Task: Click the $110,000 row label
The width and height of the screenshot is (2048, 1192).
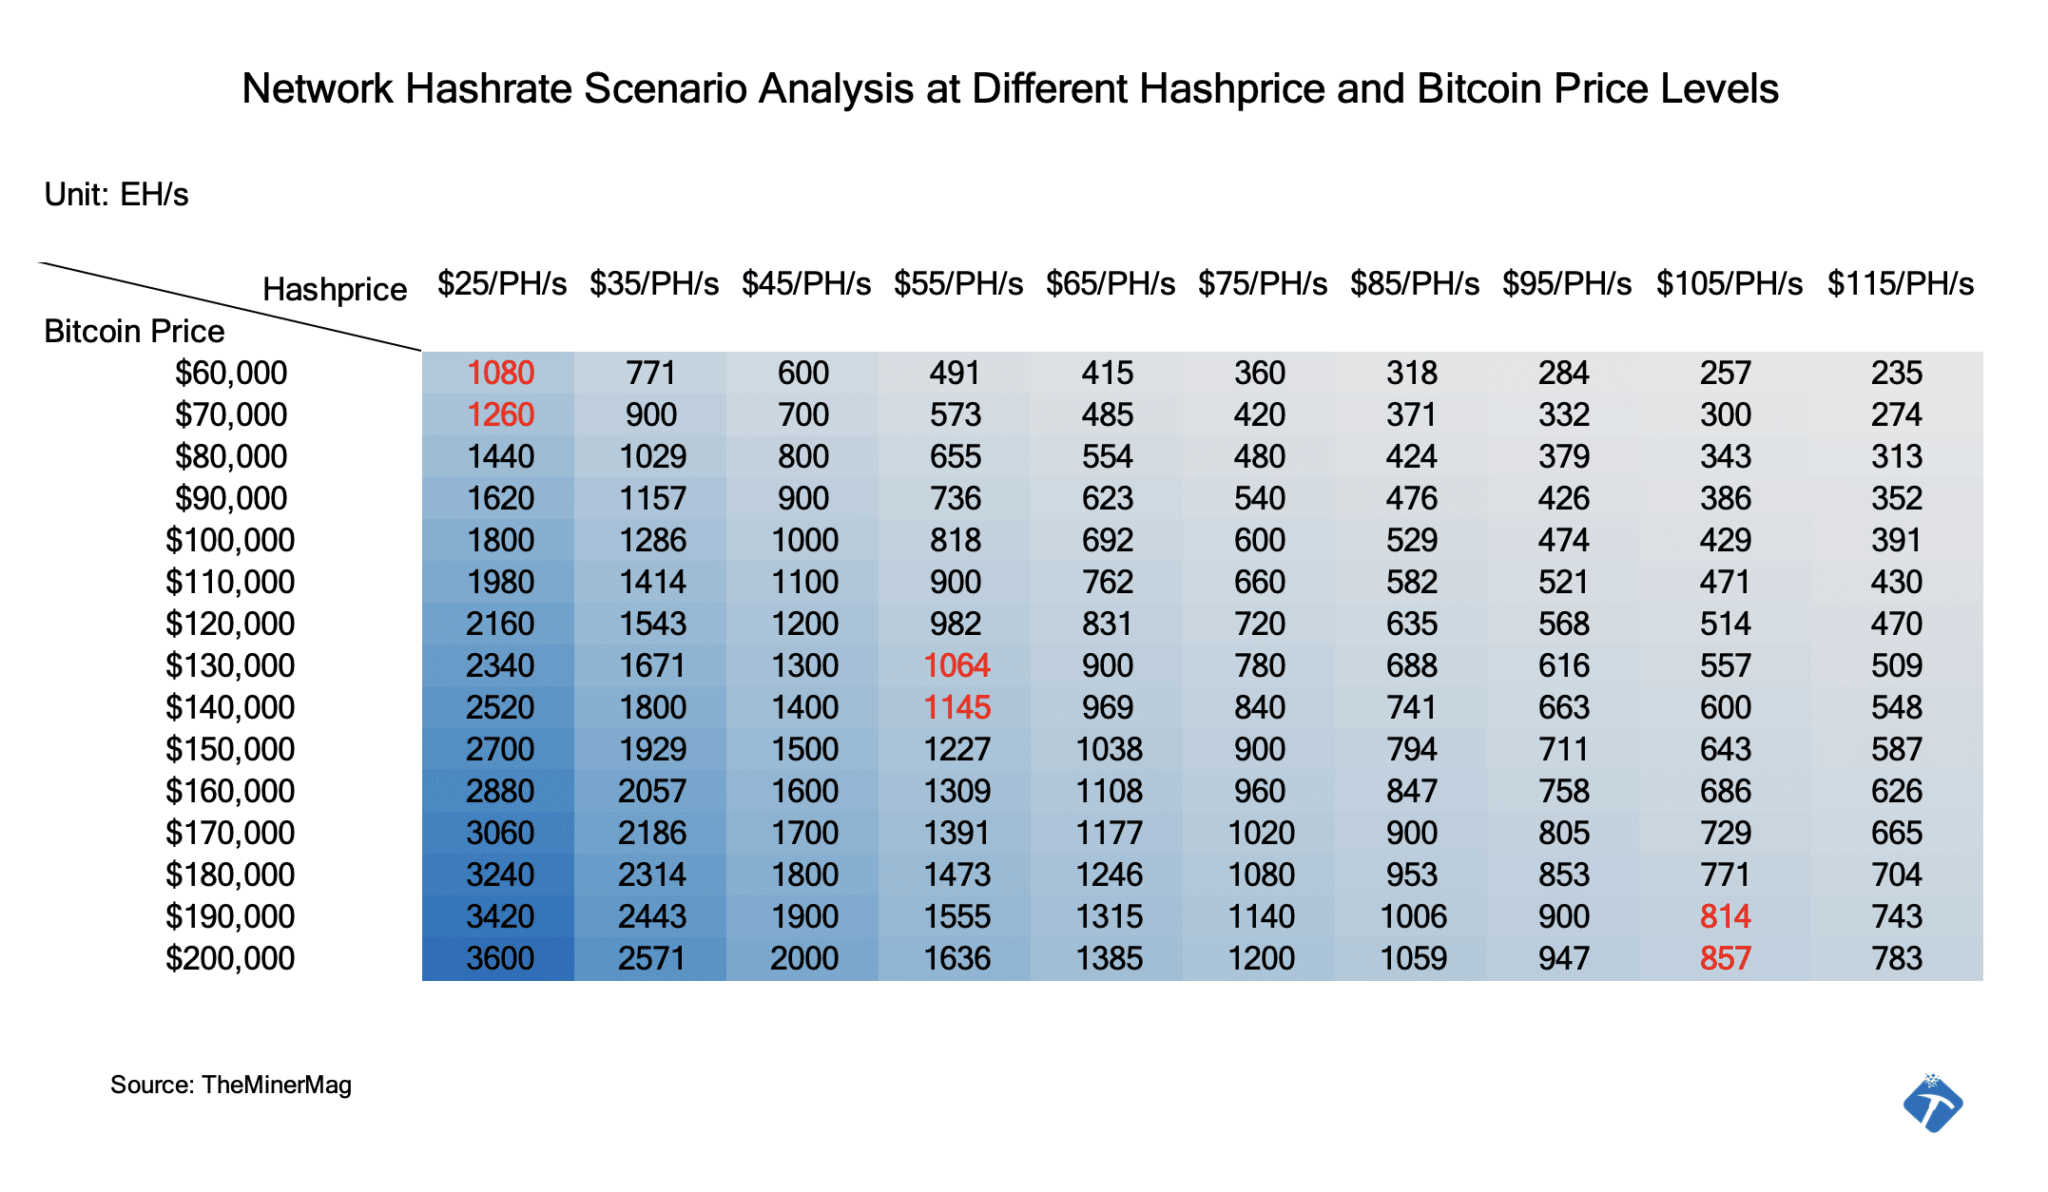Action: pyautogui.click(x=230, y=582)
